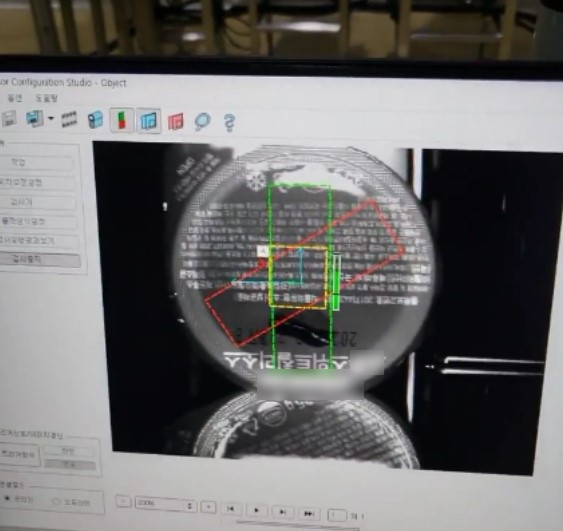Click the frame number input field
Screen dimensions: 563x531
click(x=337, y=515)
